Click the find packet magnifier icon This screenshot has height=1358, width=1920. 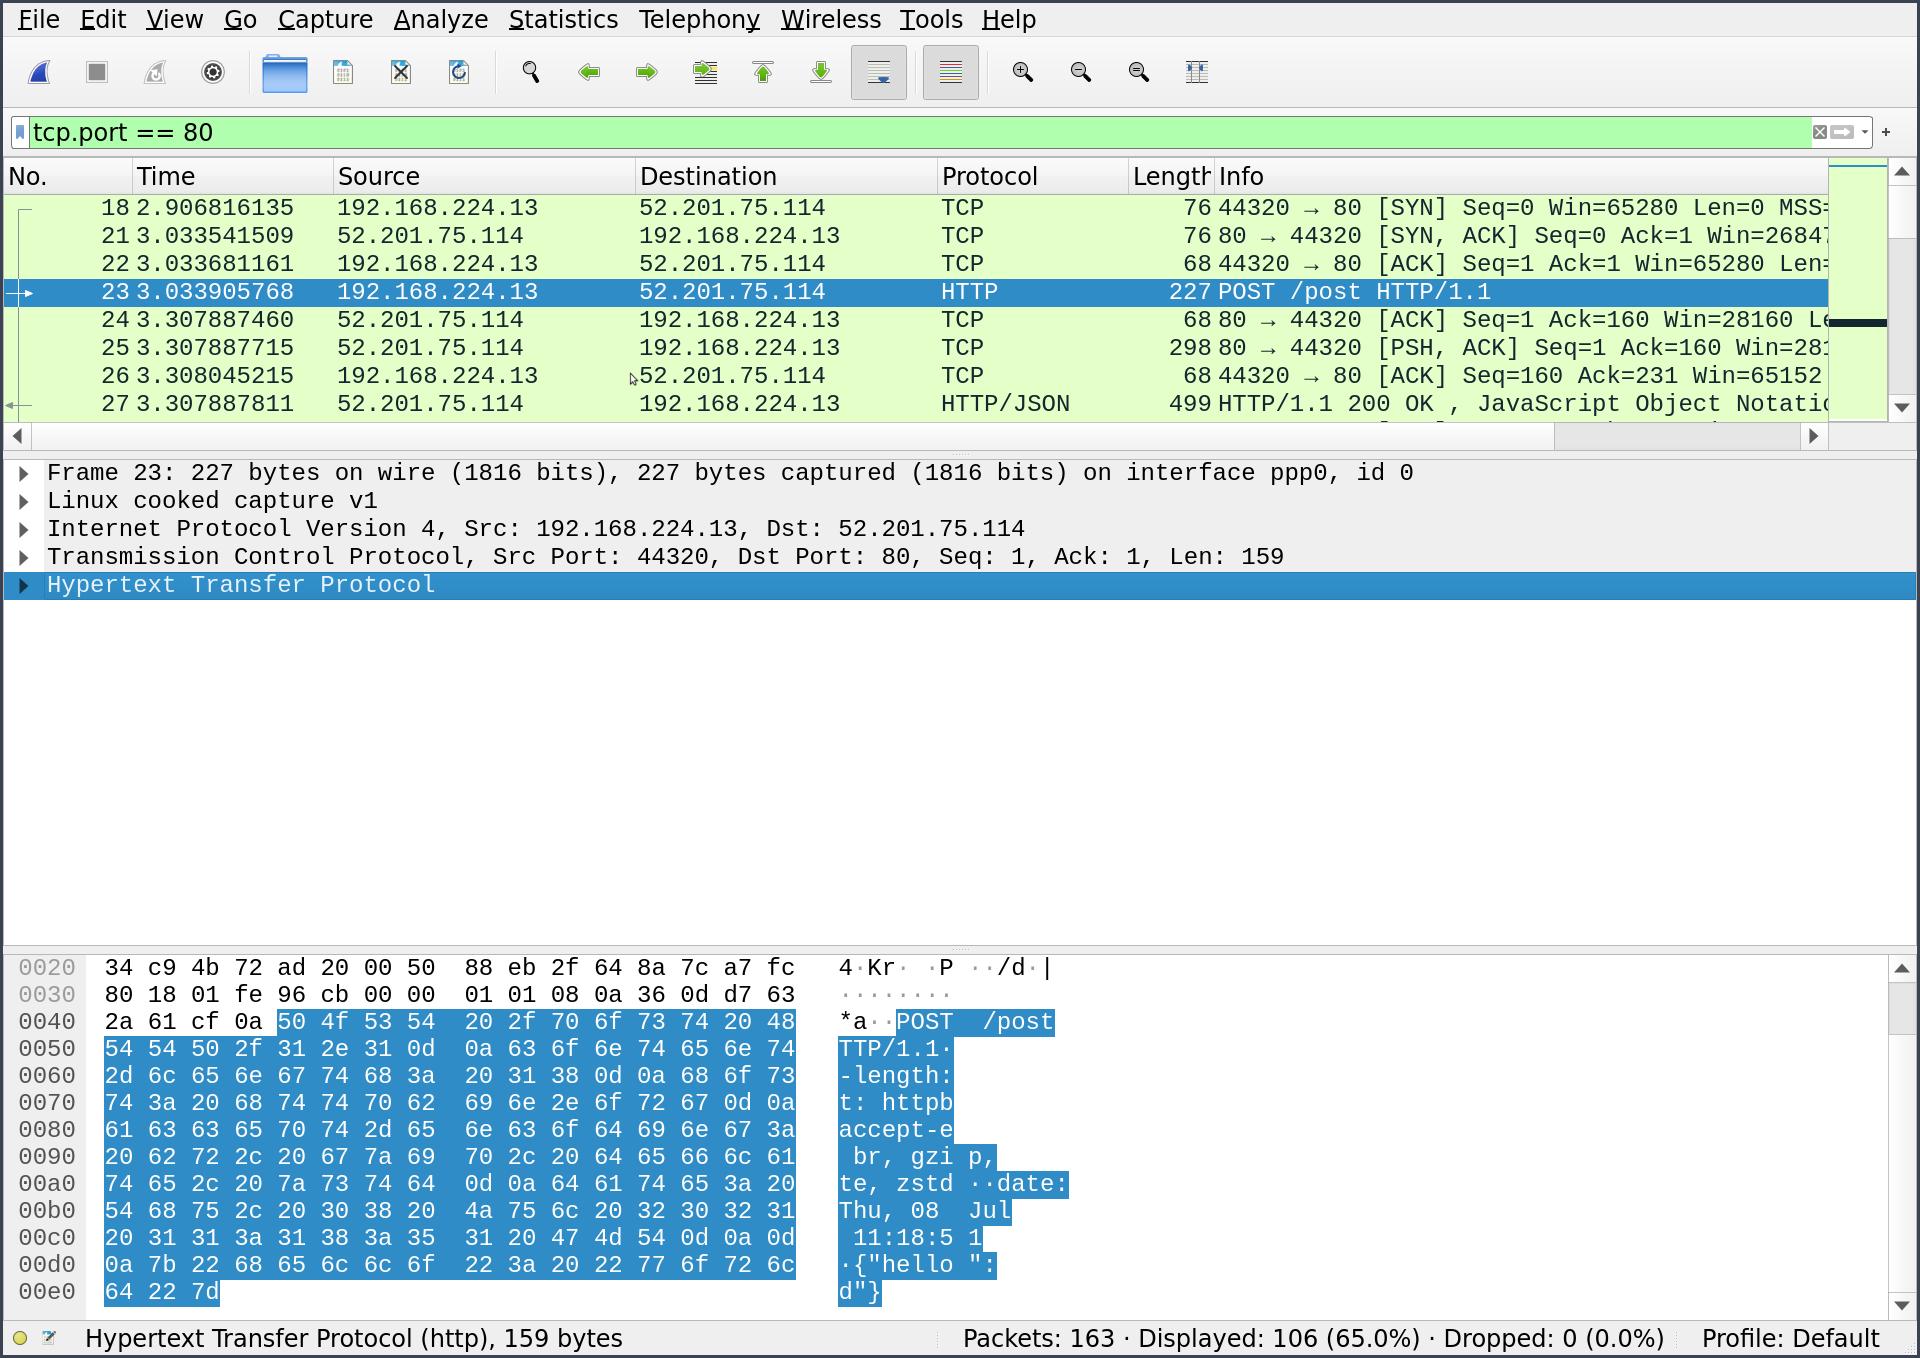[x=531, y=72]
